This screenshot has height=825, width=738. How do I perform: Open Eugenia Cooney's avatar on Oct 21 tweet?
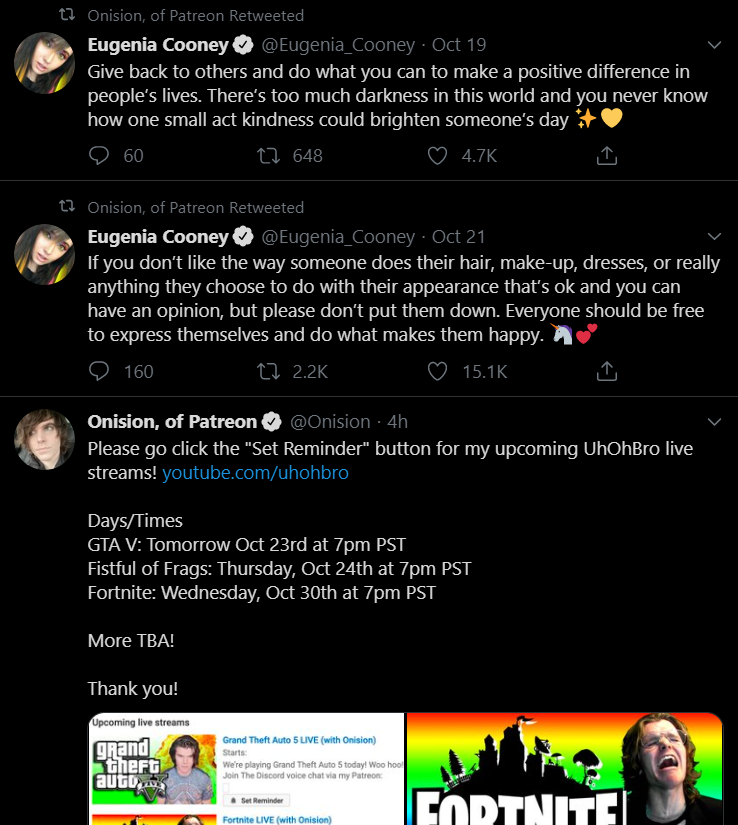tap(44, 255)
